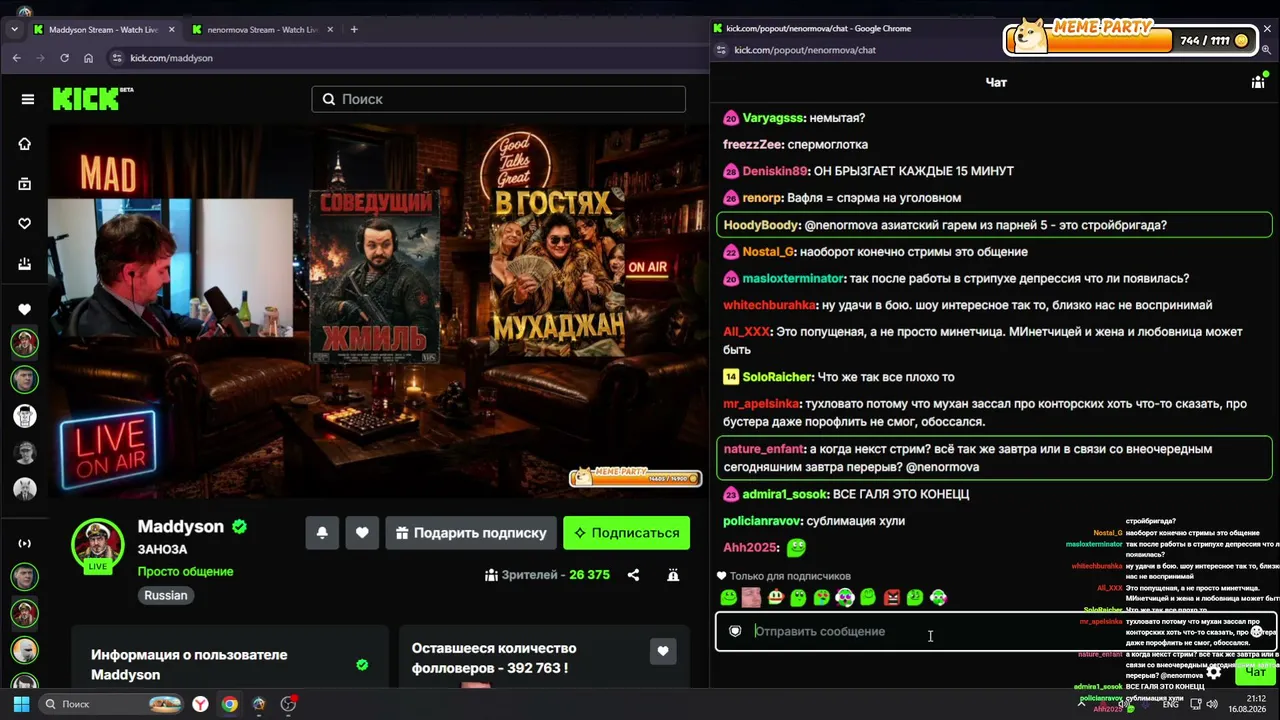Click the stream video player
Image resolution: width=1280 pixels, height=720 pixels.
tap(378, 311)
